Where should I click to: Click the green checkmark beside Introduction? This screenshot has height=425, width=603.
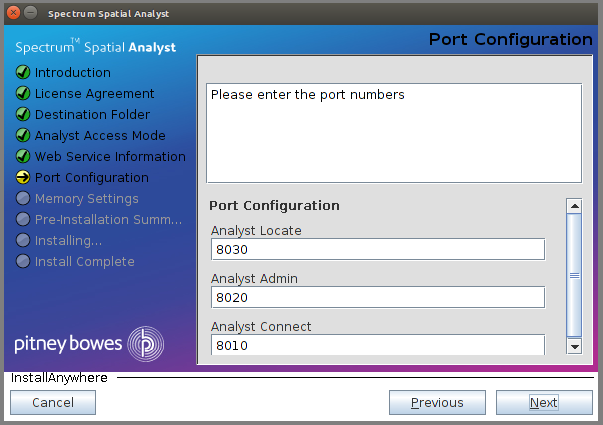[x=23, y=73]
